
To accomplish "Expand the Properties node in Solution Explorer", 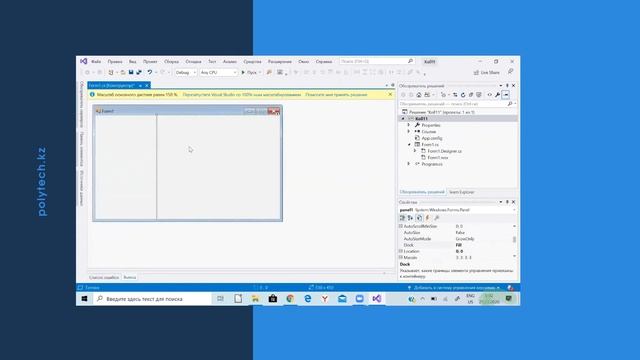I will pos(409,125).
